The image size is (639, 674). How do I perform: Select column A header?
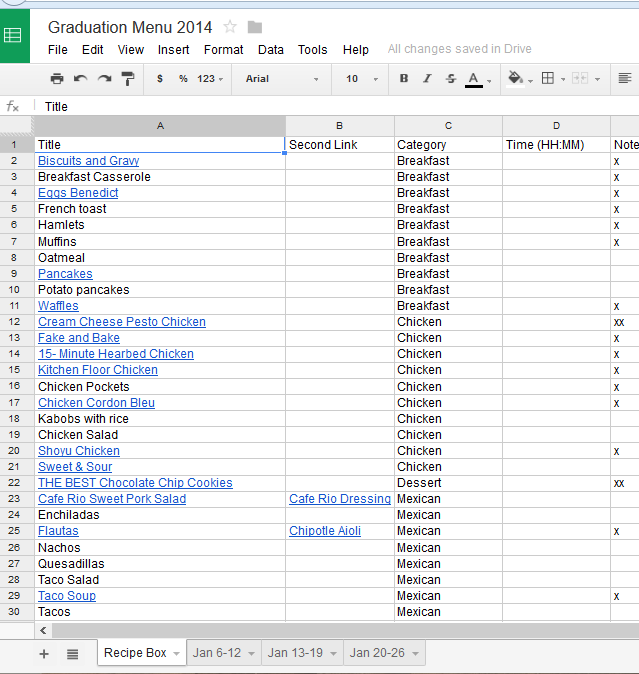pyautogui.click(x=160, y=126)
